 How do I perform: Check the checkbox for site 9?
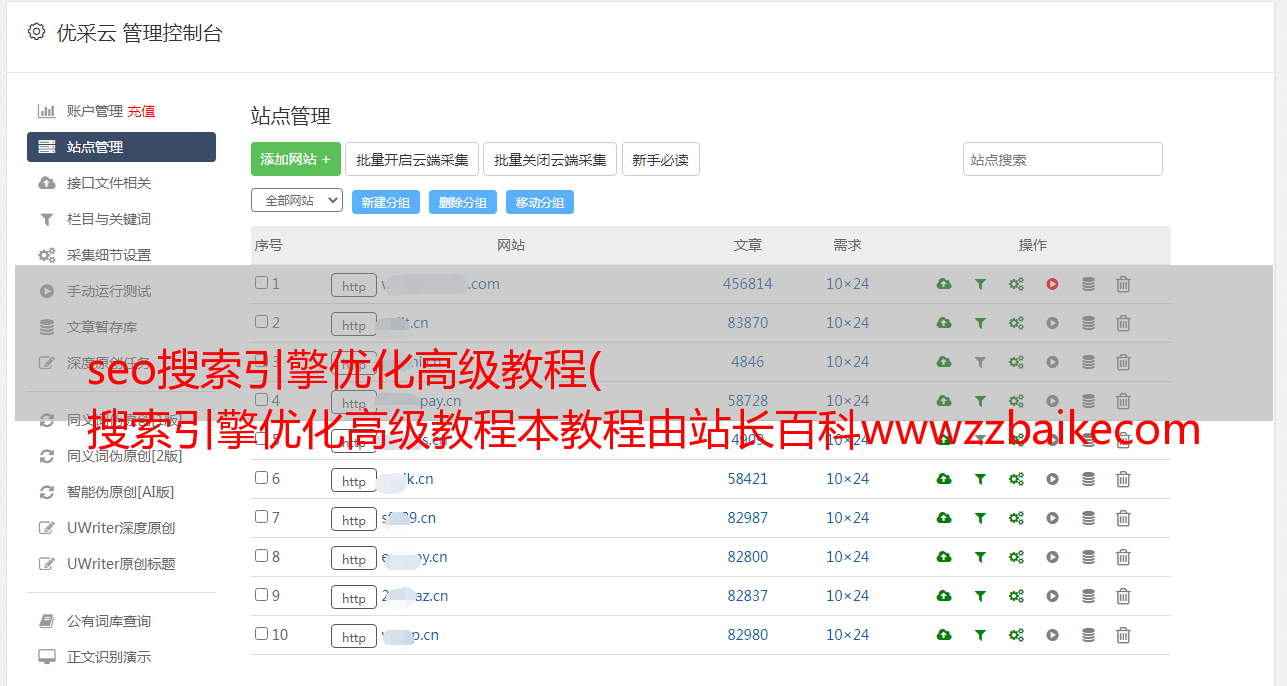tap(261, 595)
